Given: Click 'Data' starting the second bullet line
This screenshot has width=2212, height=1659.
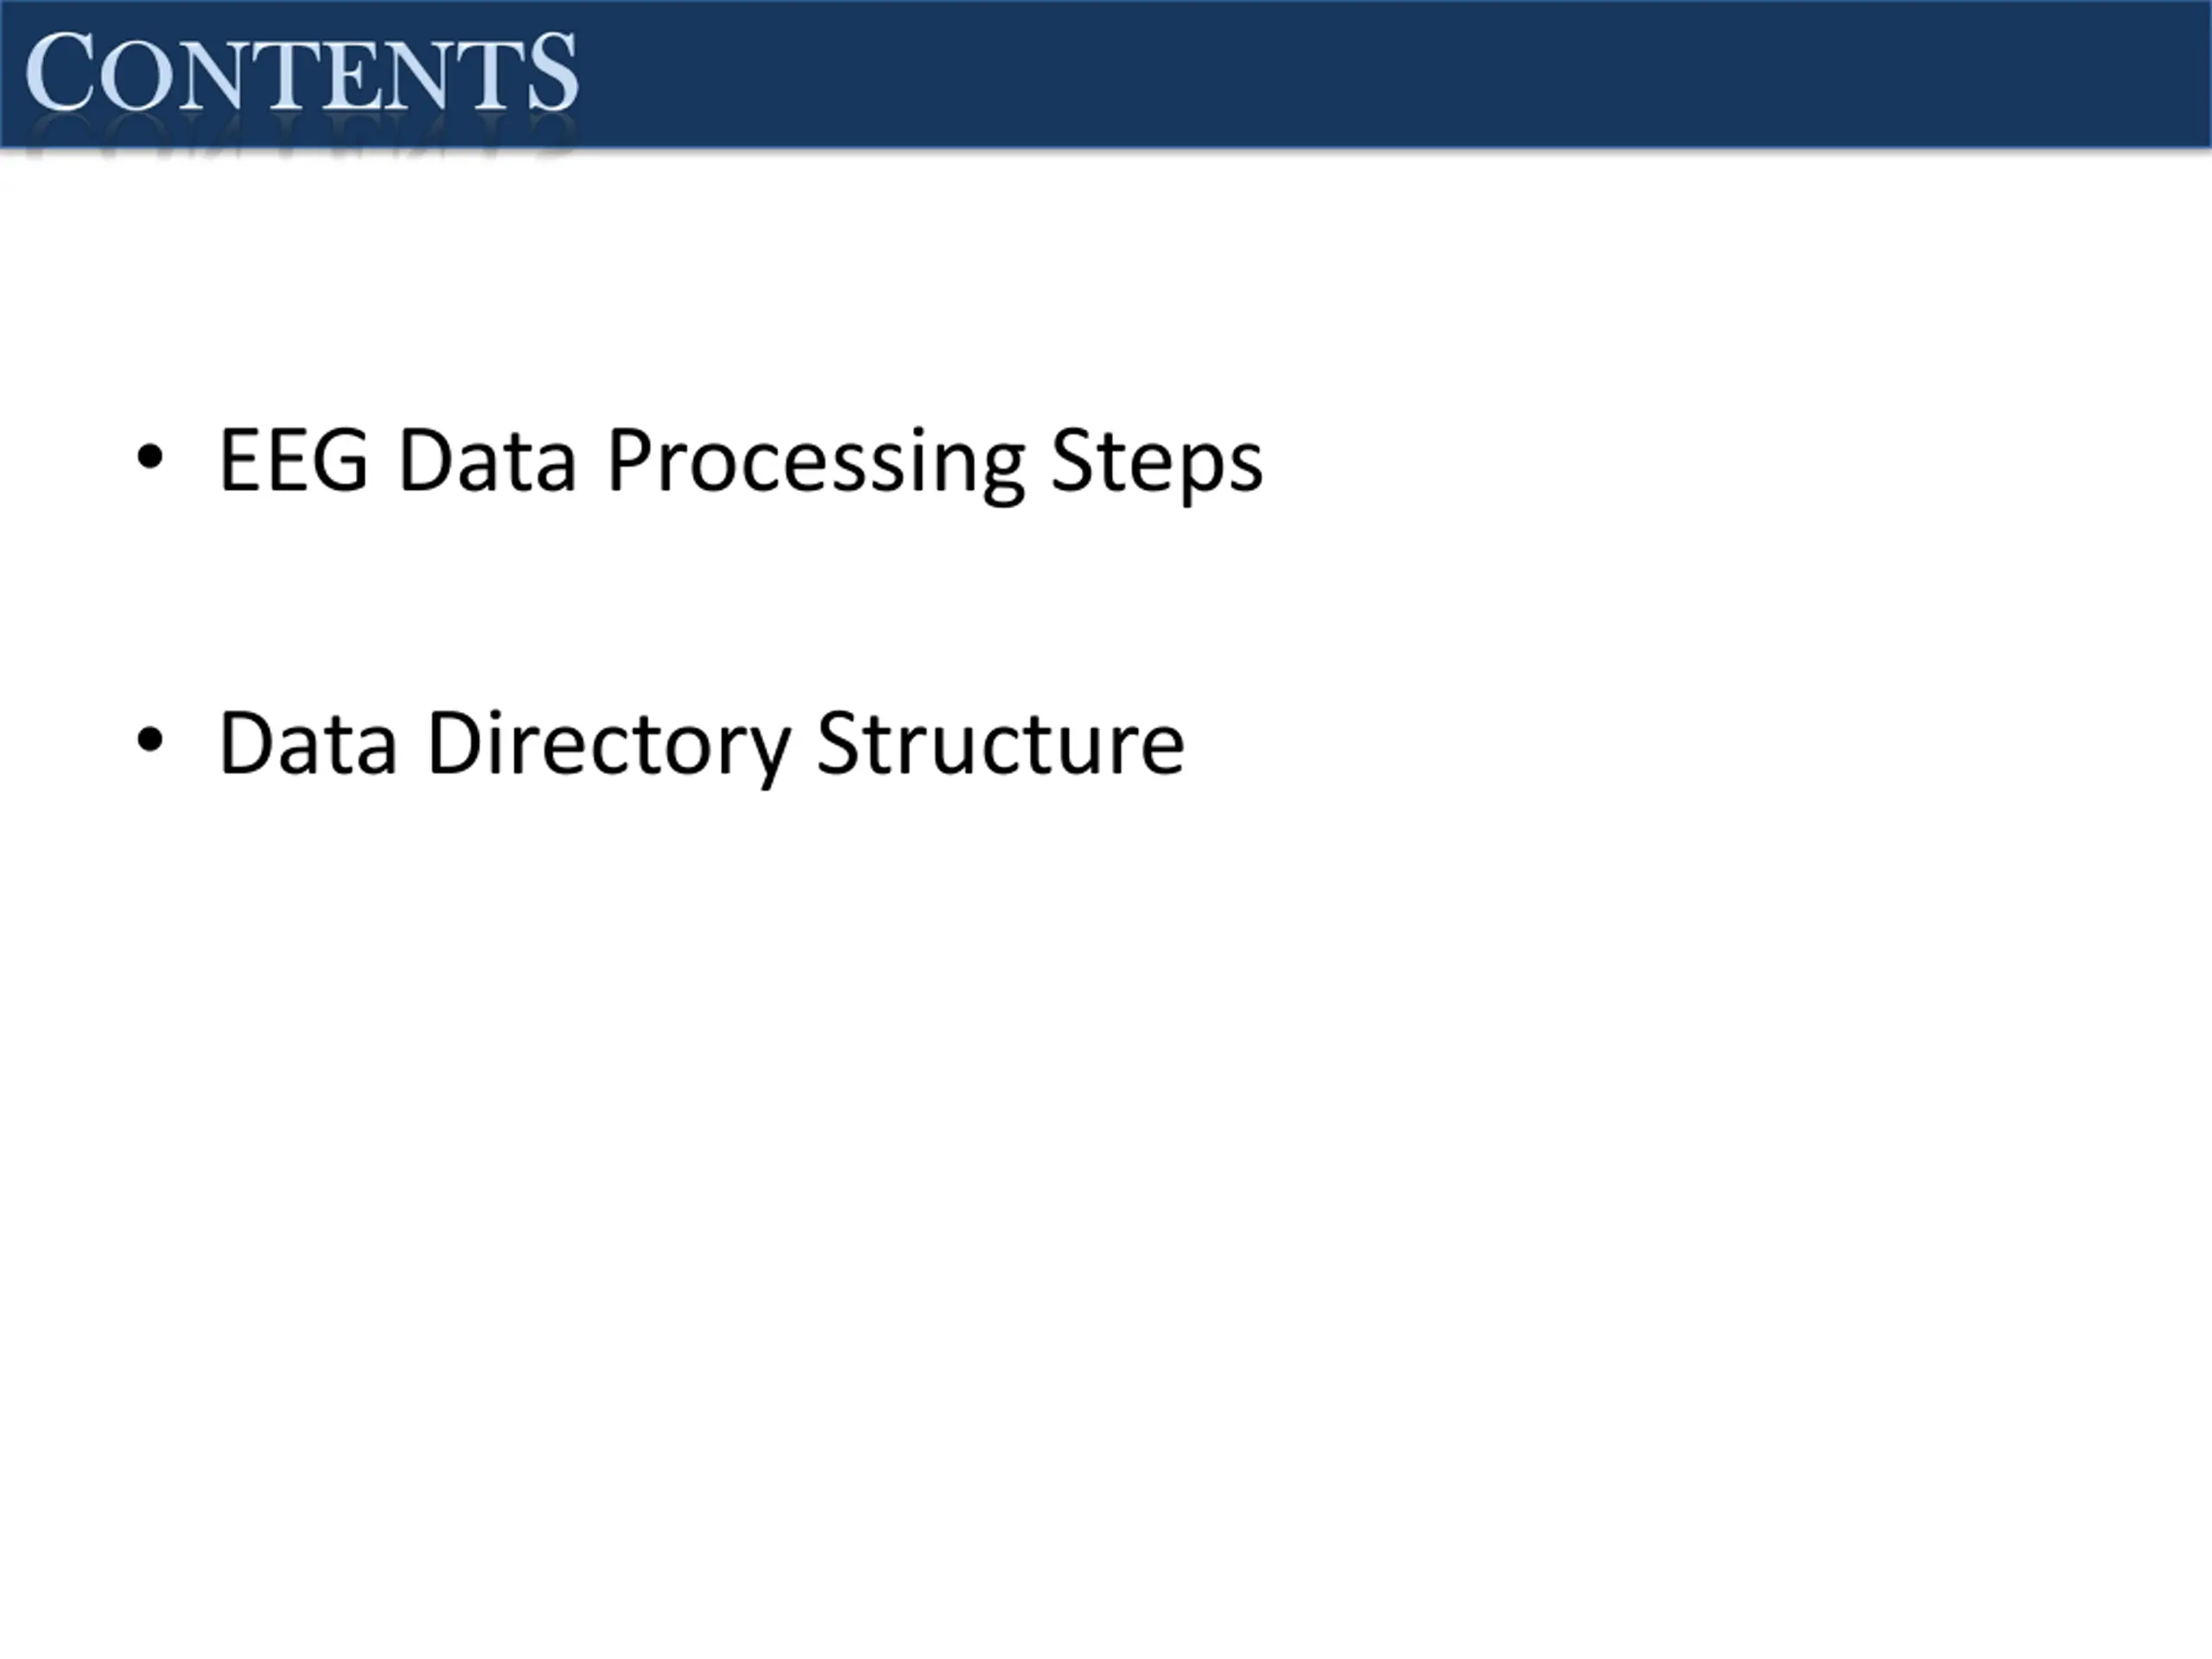Looking at the screenshot, I should point(307,743).
